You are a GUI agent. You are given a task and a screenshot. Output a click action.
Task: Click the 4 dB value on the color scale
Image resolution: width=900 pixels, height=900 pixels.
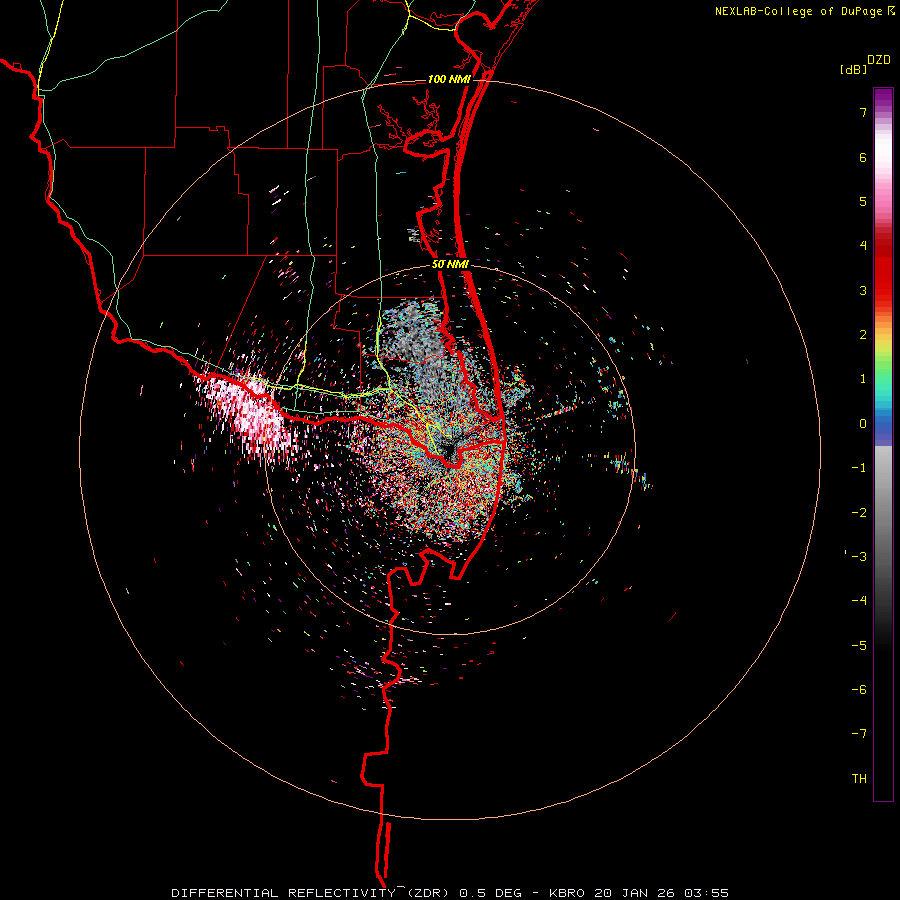point(863,246)
